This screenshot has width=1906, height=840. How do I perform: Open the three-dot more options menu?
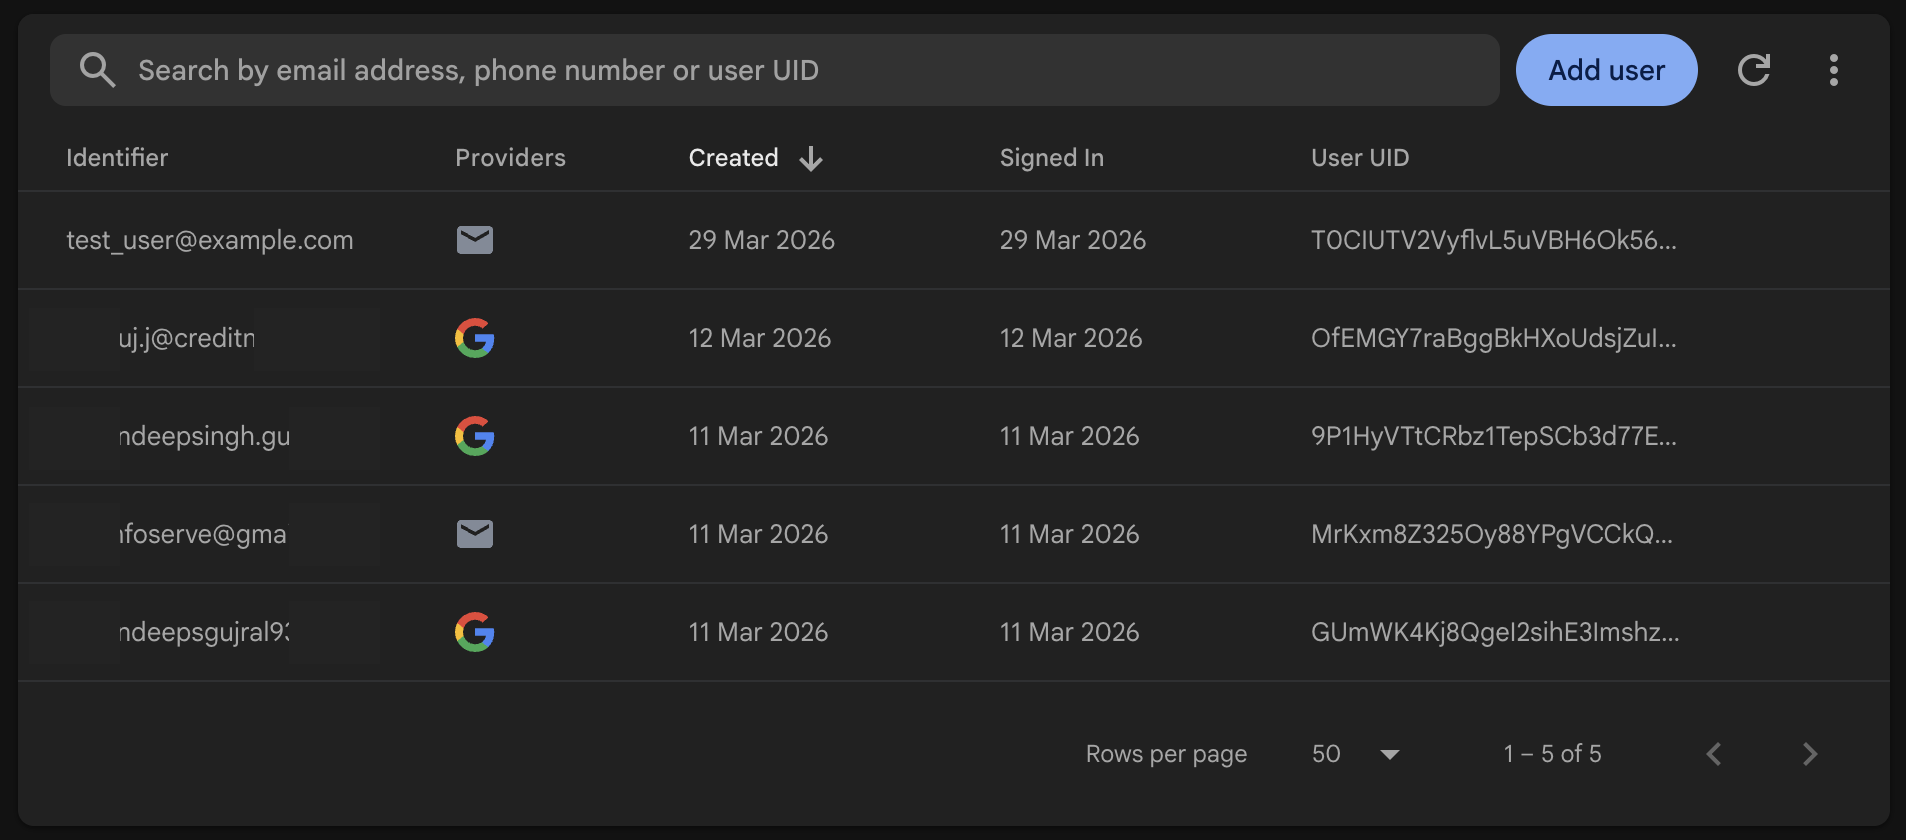tap(1833, 70)
